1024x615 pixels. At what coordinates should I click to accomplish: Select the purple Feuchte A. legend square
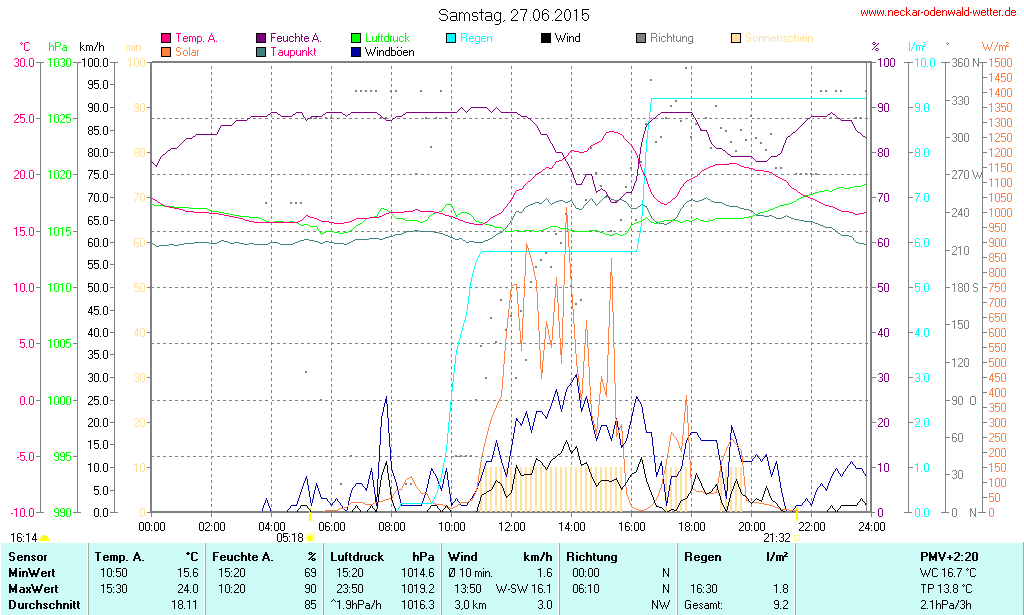[262, 39]
